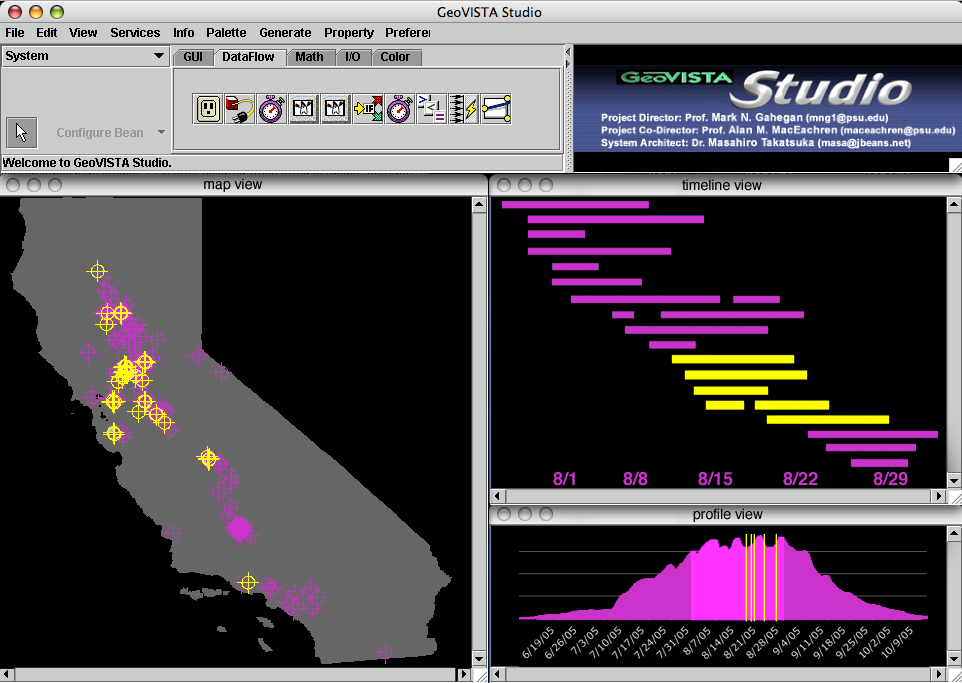Select the topmost yellow bar in timeline view

click(733, 359)
